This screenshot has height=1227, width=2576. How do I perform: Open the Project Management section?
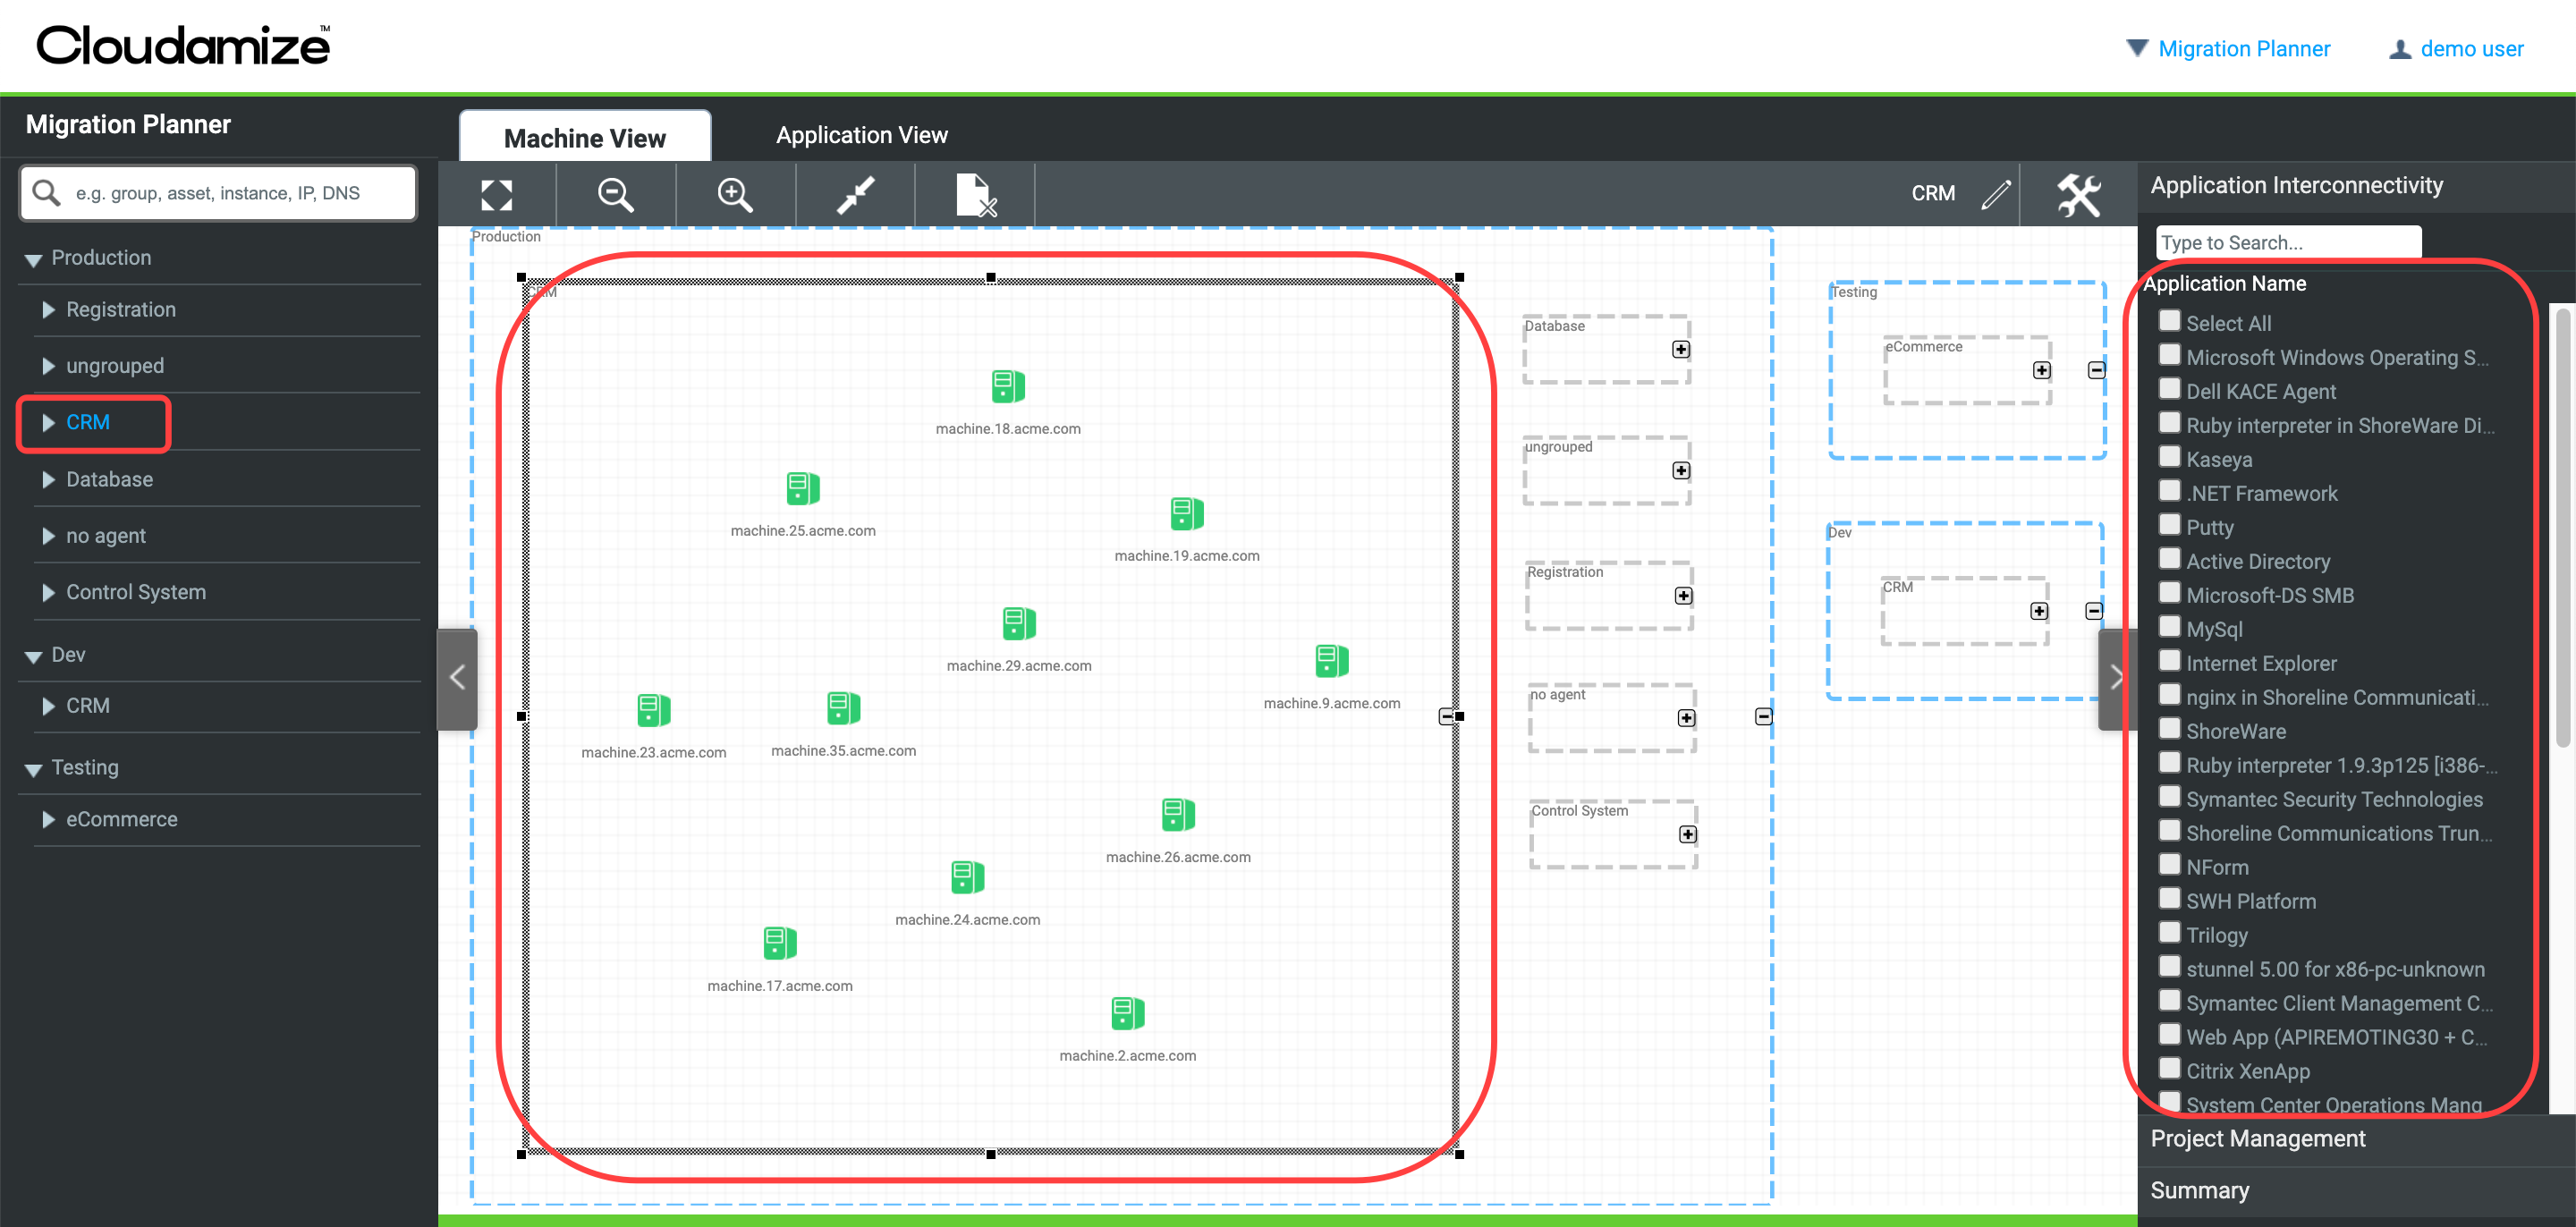(2256, 1138)
